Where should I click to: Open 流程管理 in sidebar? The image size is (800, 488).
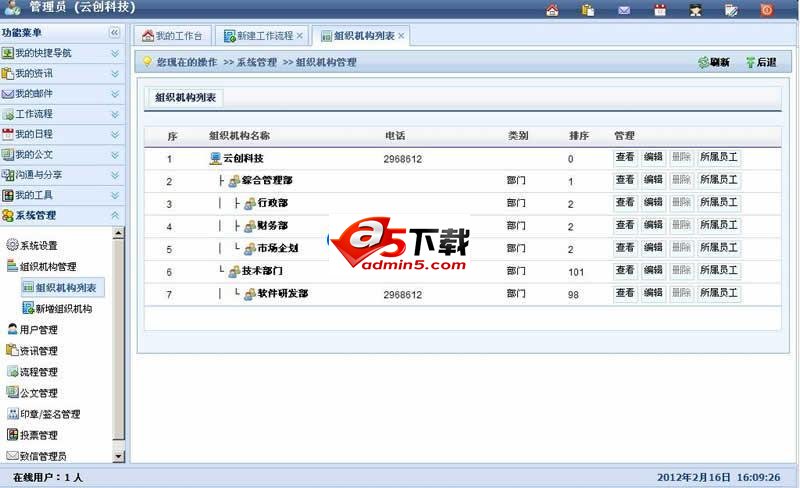point(32,372)
